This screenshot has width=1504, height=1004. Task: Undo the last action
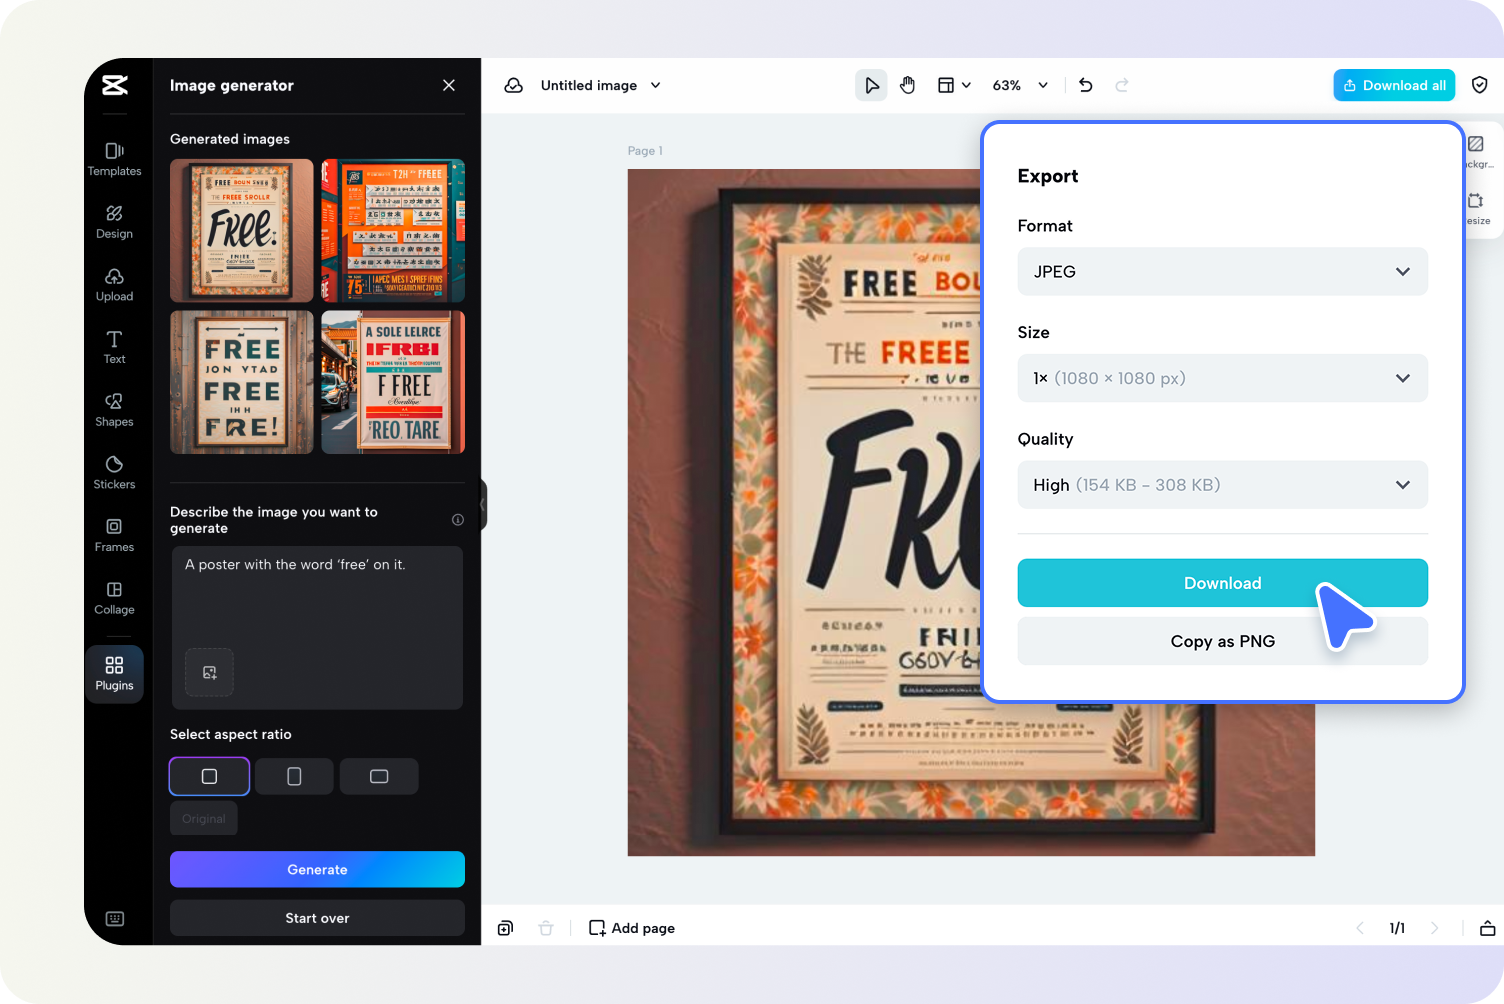coord(1086,85)
